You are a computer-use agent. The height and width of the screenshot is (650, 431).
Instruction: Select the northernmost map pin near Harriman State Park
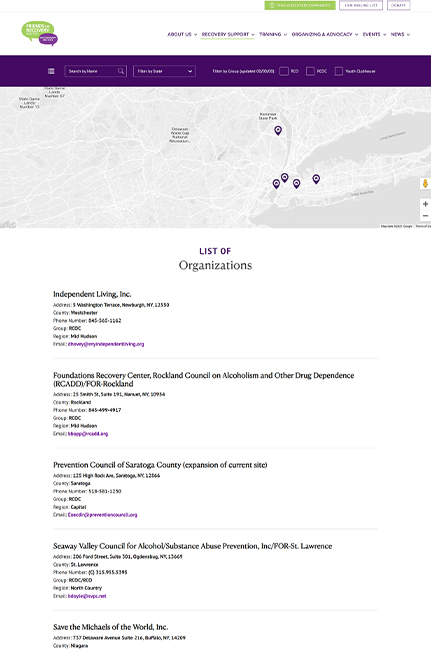click(278, 130)
